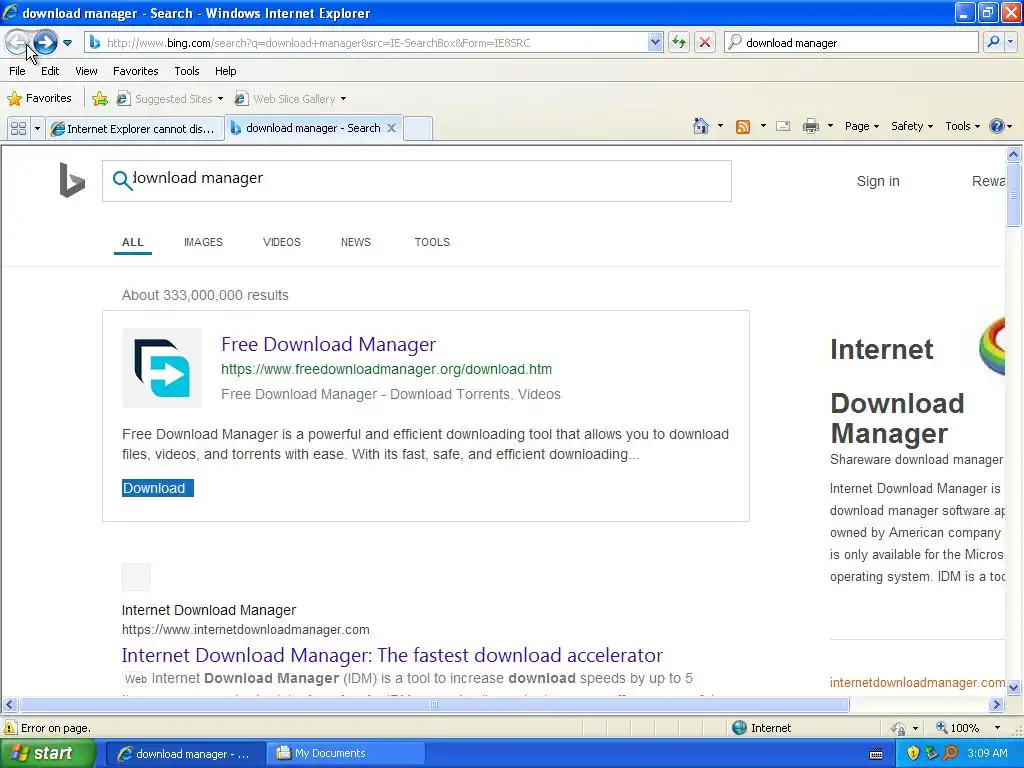Click the browser Back arrow button
The image size is (1024, 768).
pyautogui.click(x=16, y=43)
